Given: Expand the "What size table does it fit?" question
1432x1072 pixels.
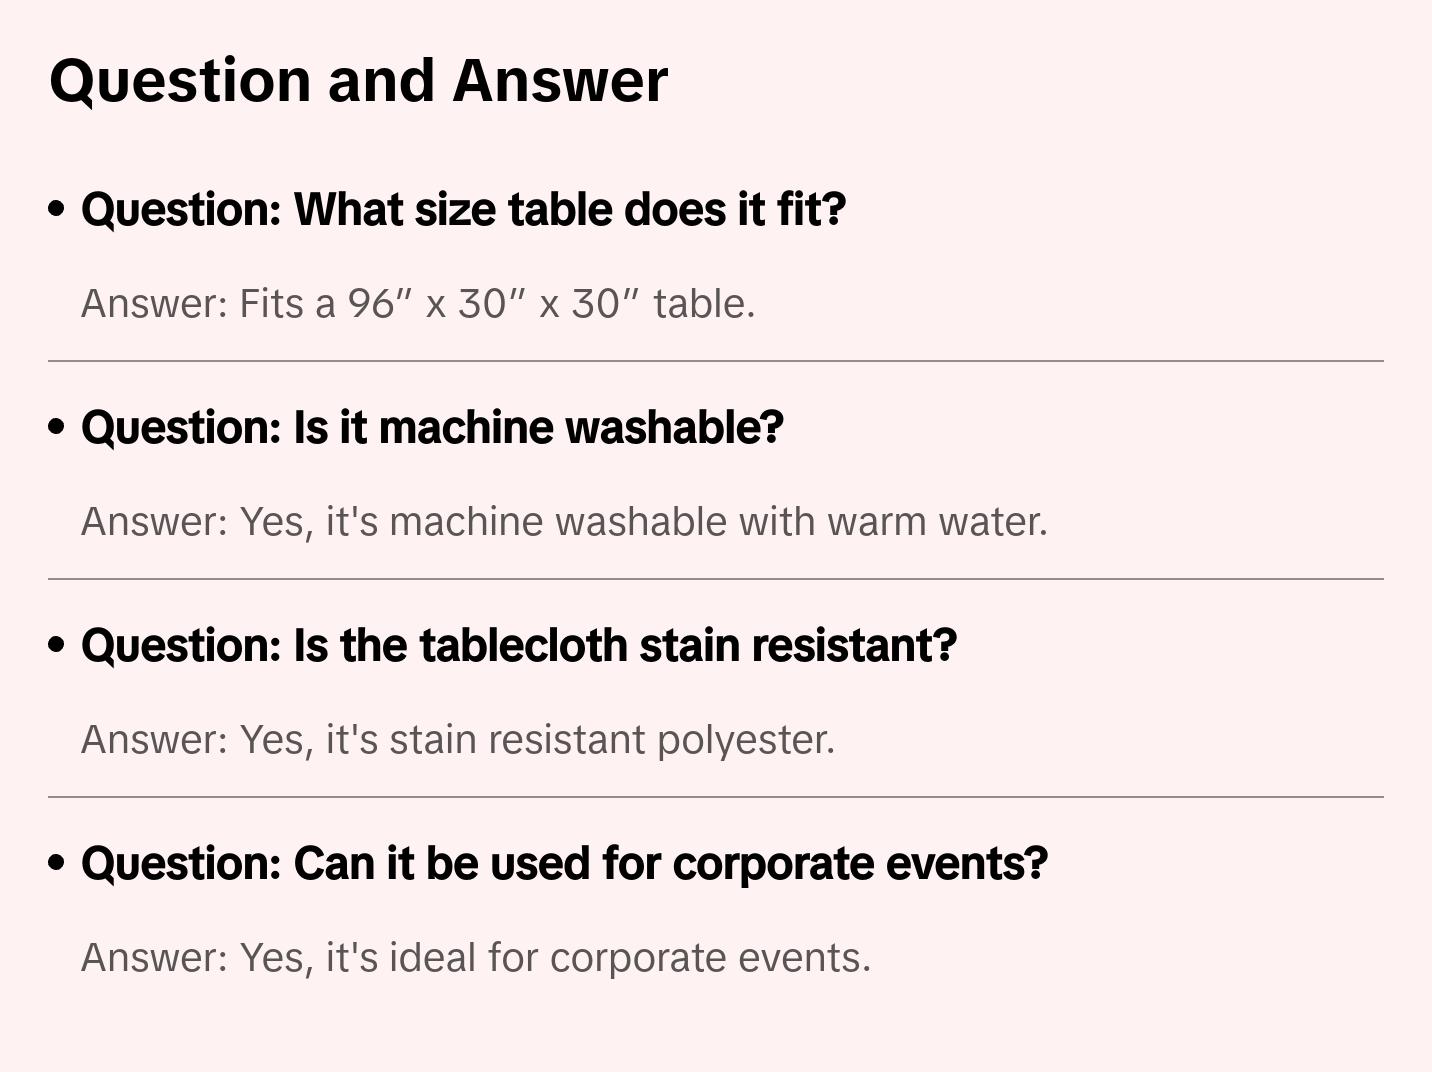Looking at the screenshot, I should coord(463,210).
